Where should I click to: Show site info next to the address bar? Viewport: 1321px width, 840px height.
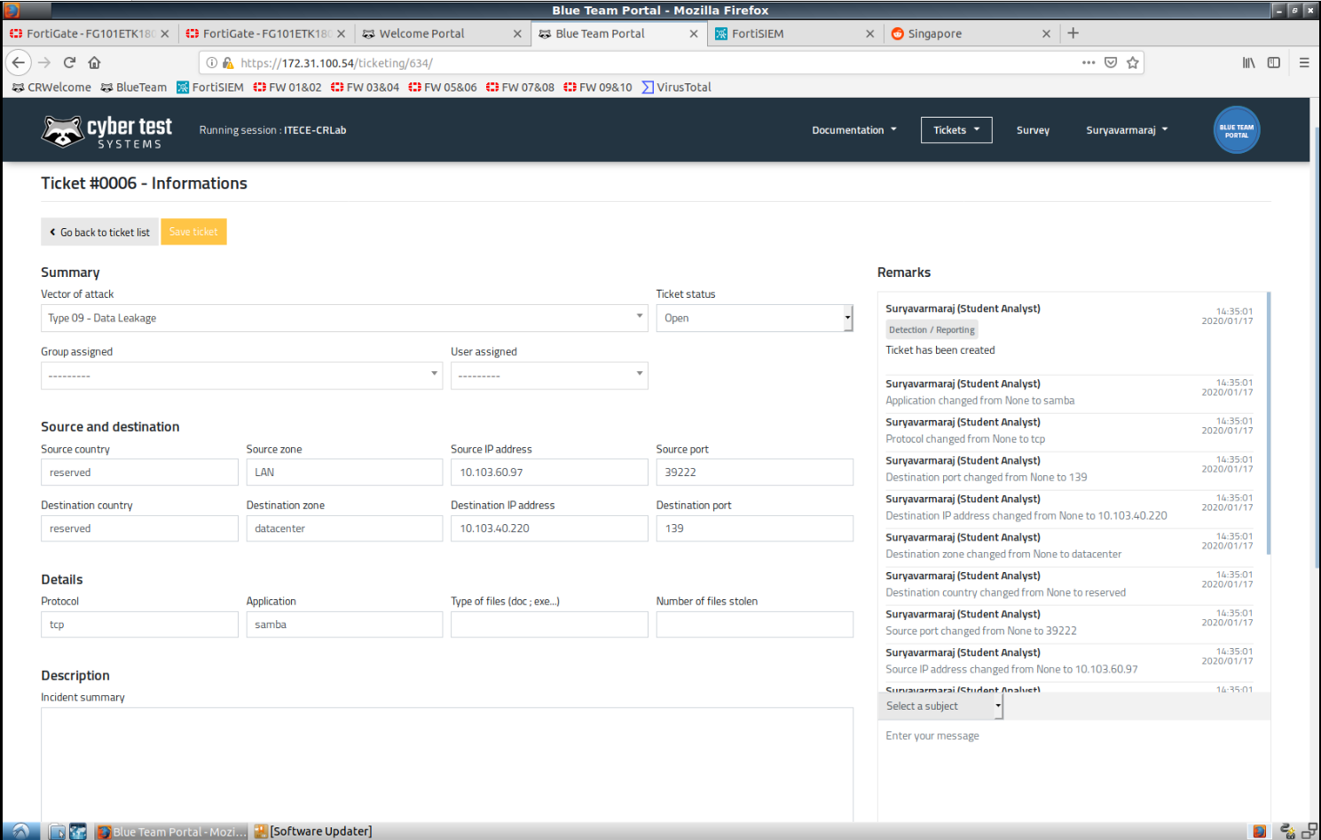click(x=212, y=62)
